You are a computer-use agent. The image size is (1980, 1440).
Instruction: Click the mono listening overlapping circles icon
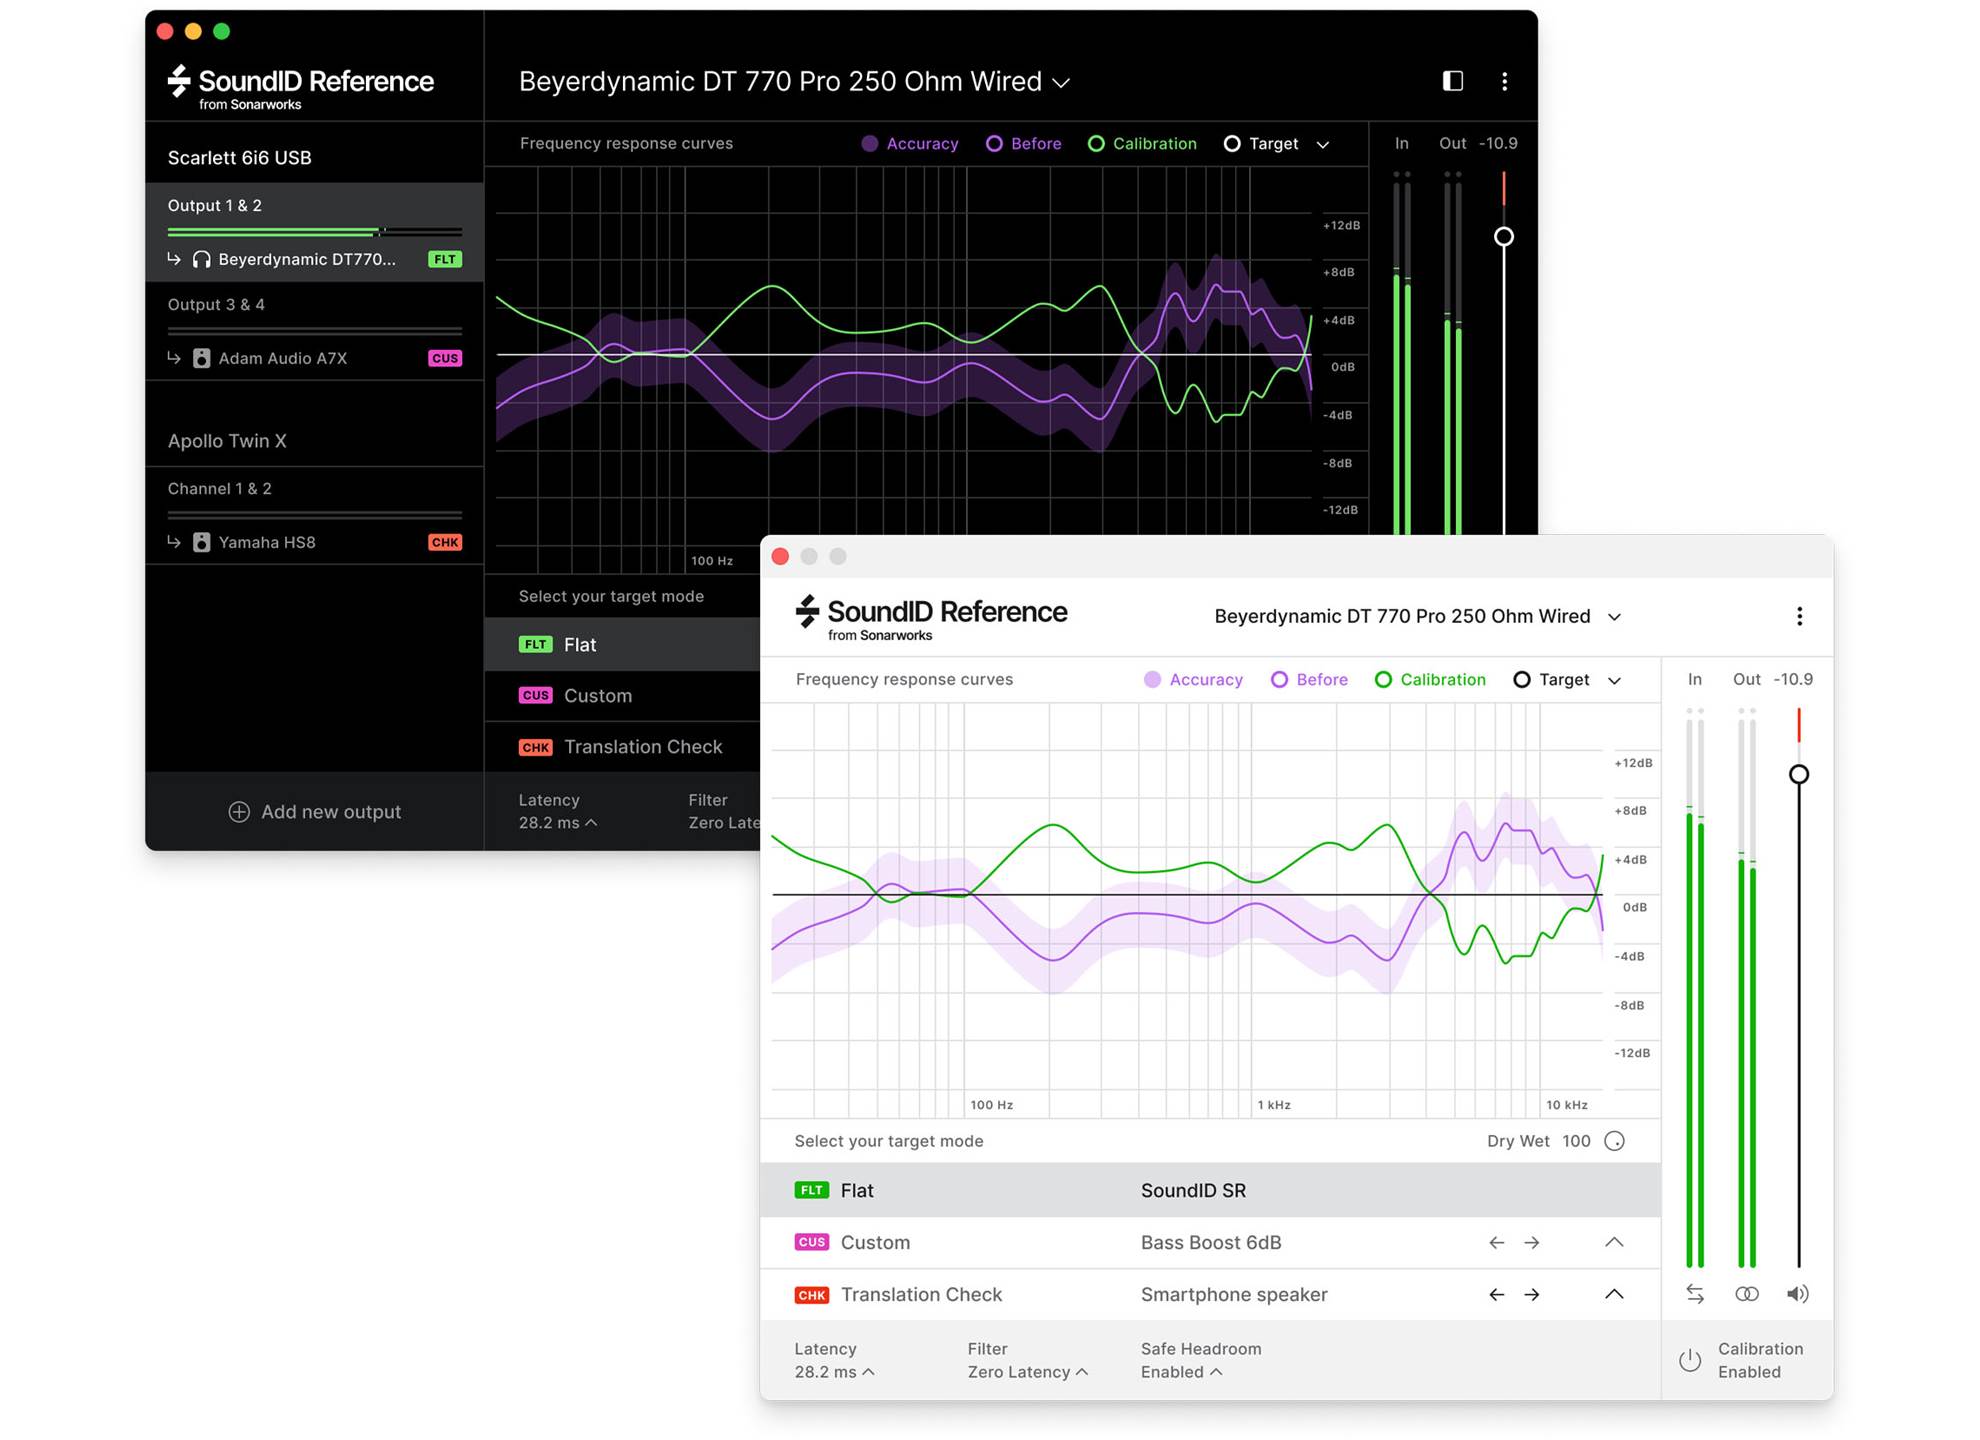[1746, 1294]
